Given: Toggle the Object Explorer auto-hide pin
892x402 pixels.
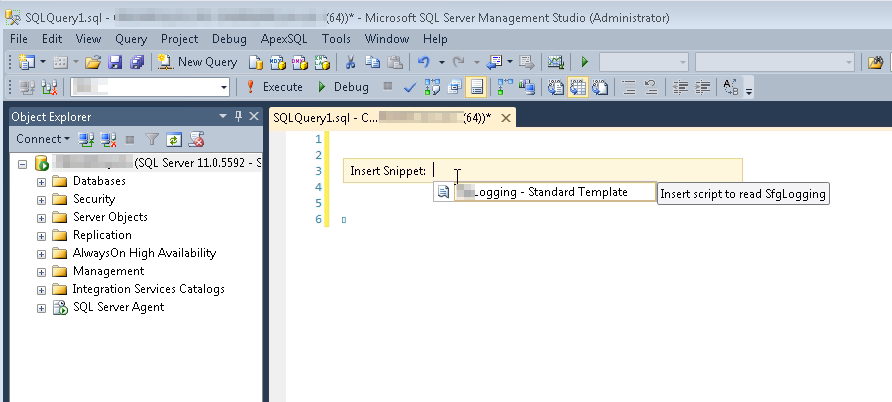Looking at the screenshot, I should [238, 116].
